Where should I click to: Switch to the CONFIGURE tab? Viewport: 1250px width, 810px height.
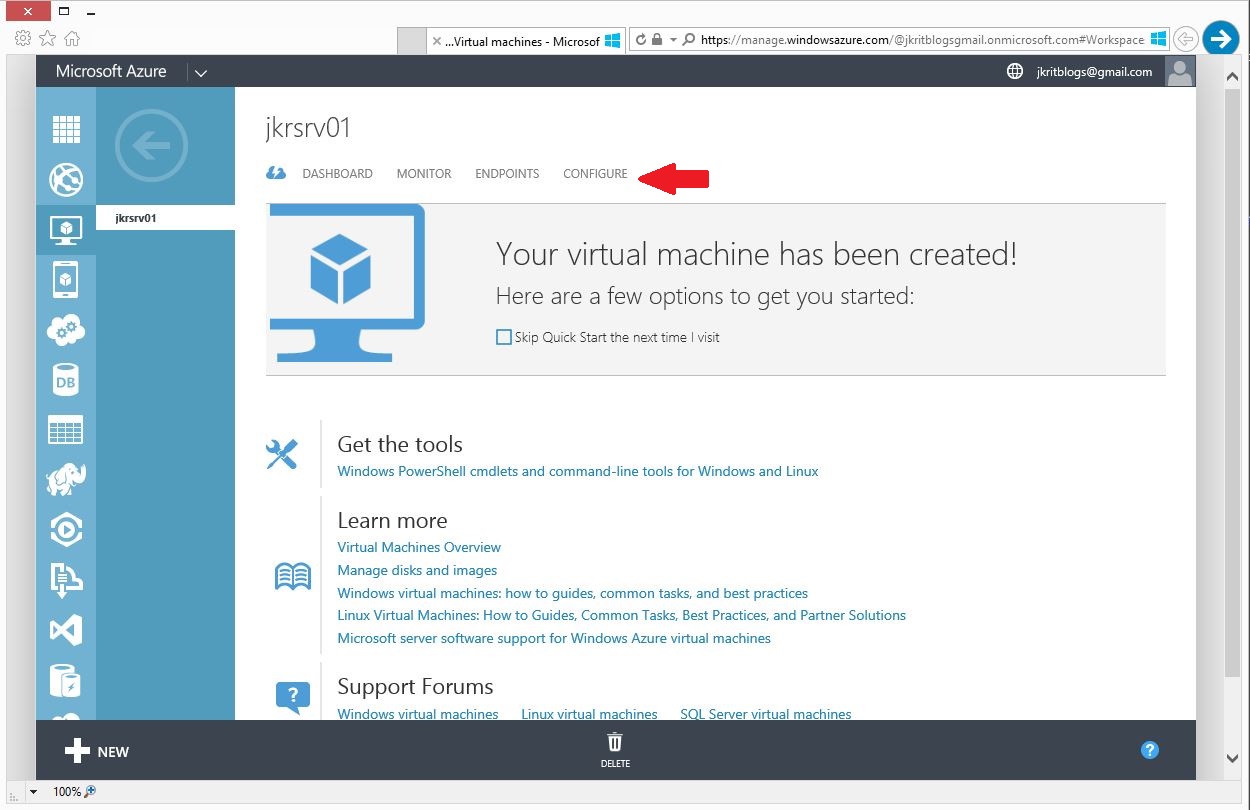click(x=595, y=174)
